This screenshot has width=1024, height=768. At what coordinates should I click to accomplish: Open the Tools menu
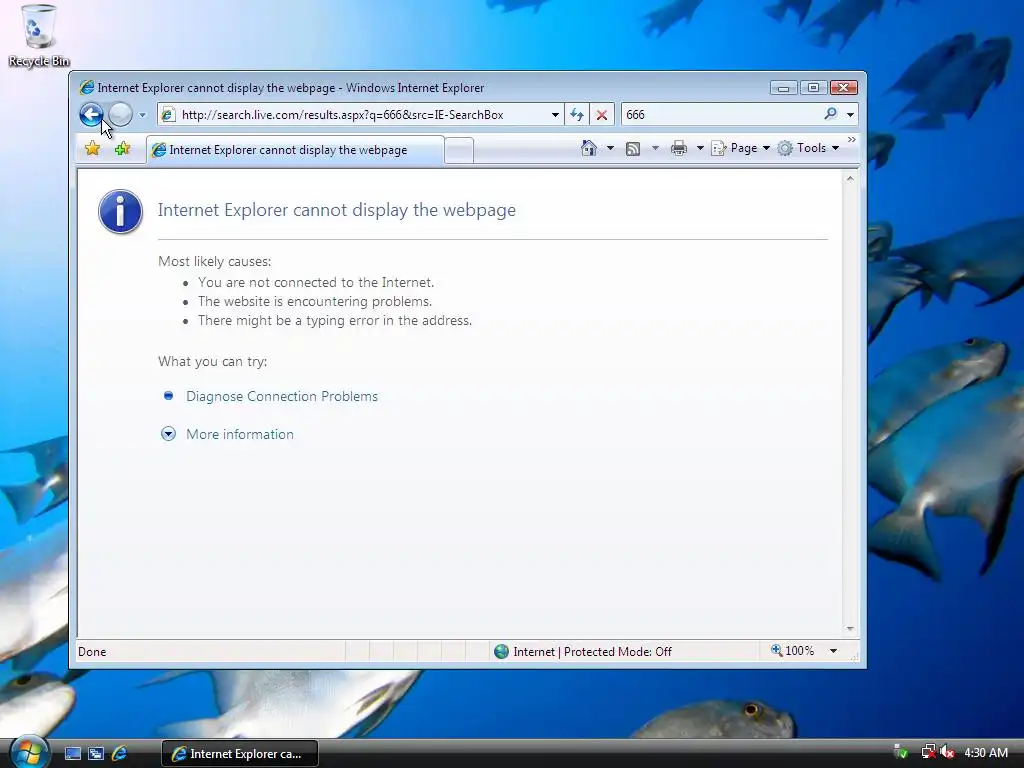808,148
